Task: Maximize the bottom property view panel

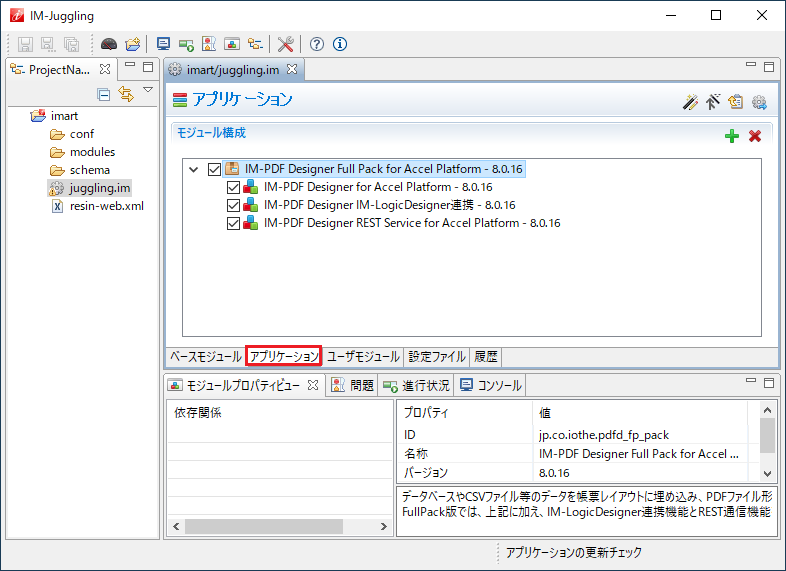Action: 769,383
